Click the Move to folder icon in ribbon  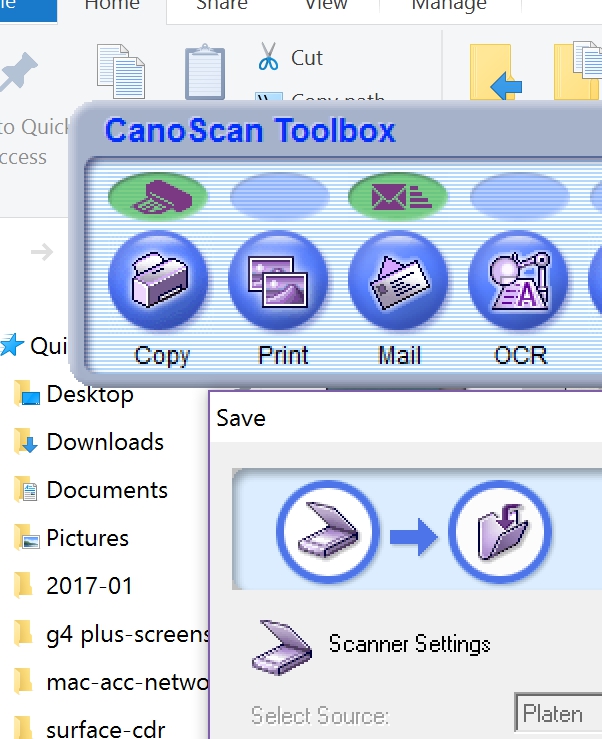pyautogui.click(x=495, y=72)
